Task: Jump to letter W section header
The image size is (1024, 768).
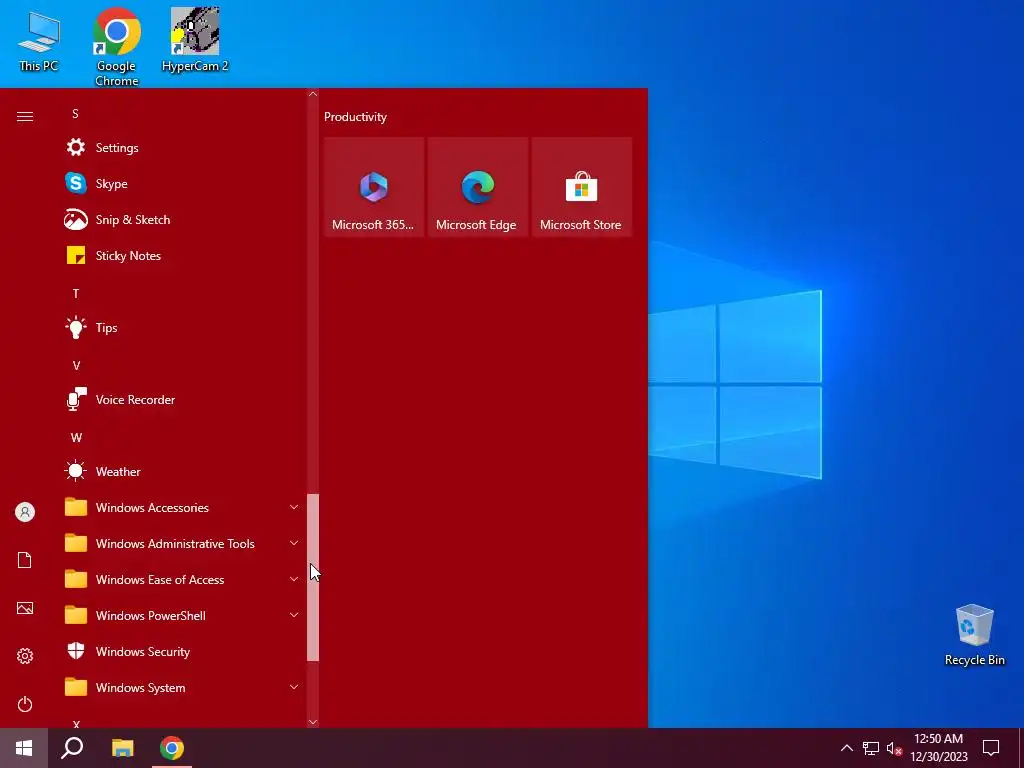Action: pos(76,437)
